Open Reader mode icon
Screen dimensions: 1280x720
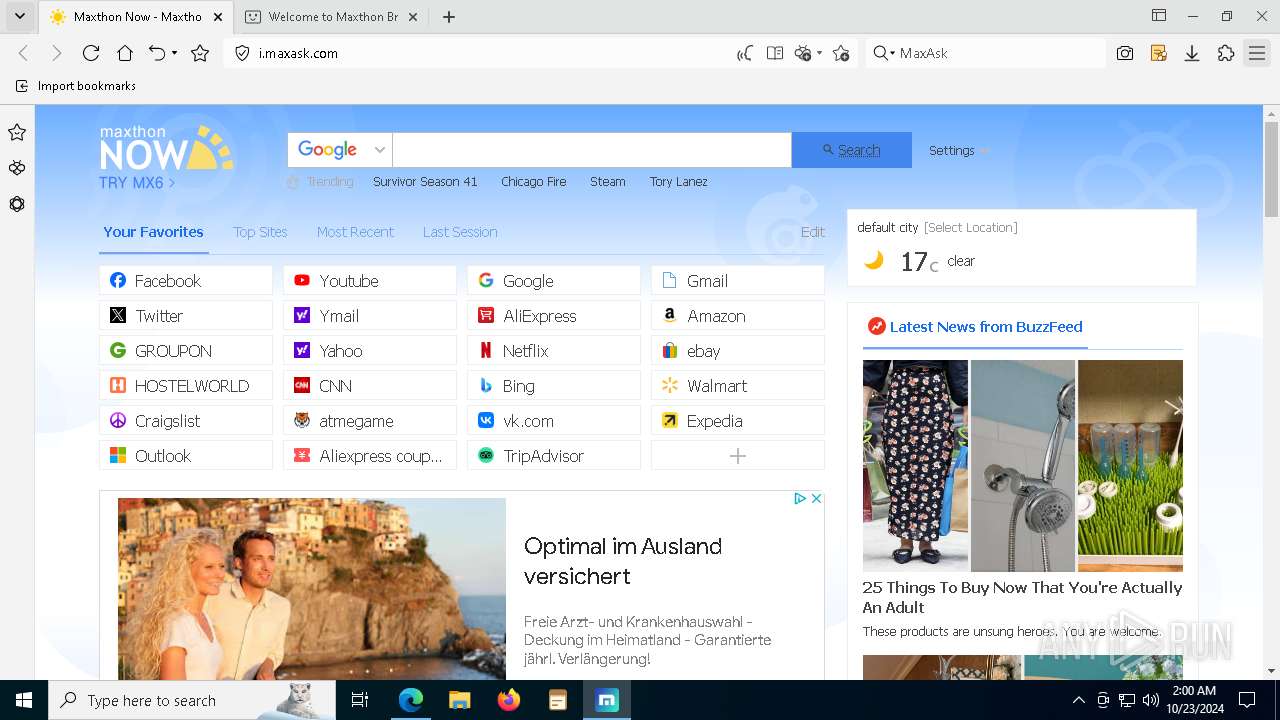point(774,53)
